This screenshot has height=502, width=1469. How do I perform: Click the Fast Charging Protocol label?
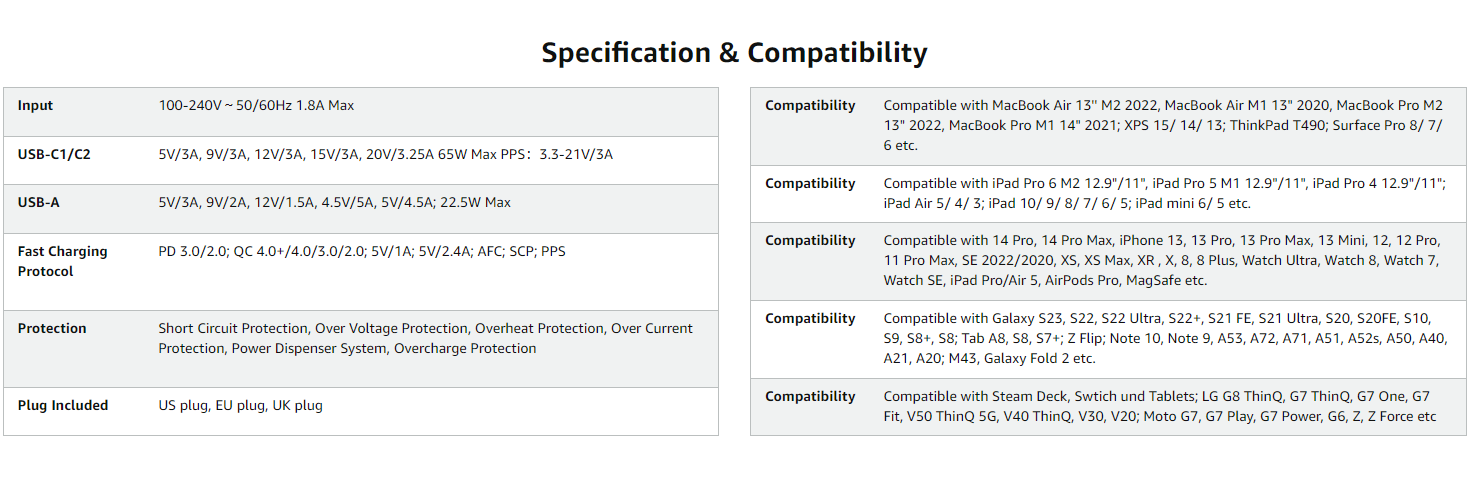[62, 261]
